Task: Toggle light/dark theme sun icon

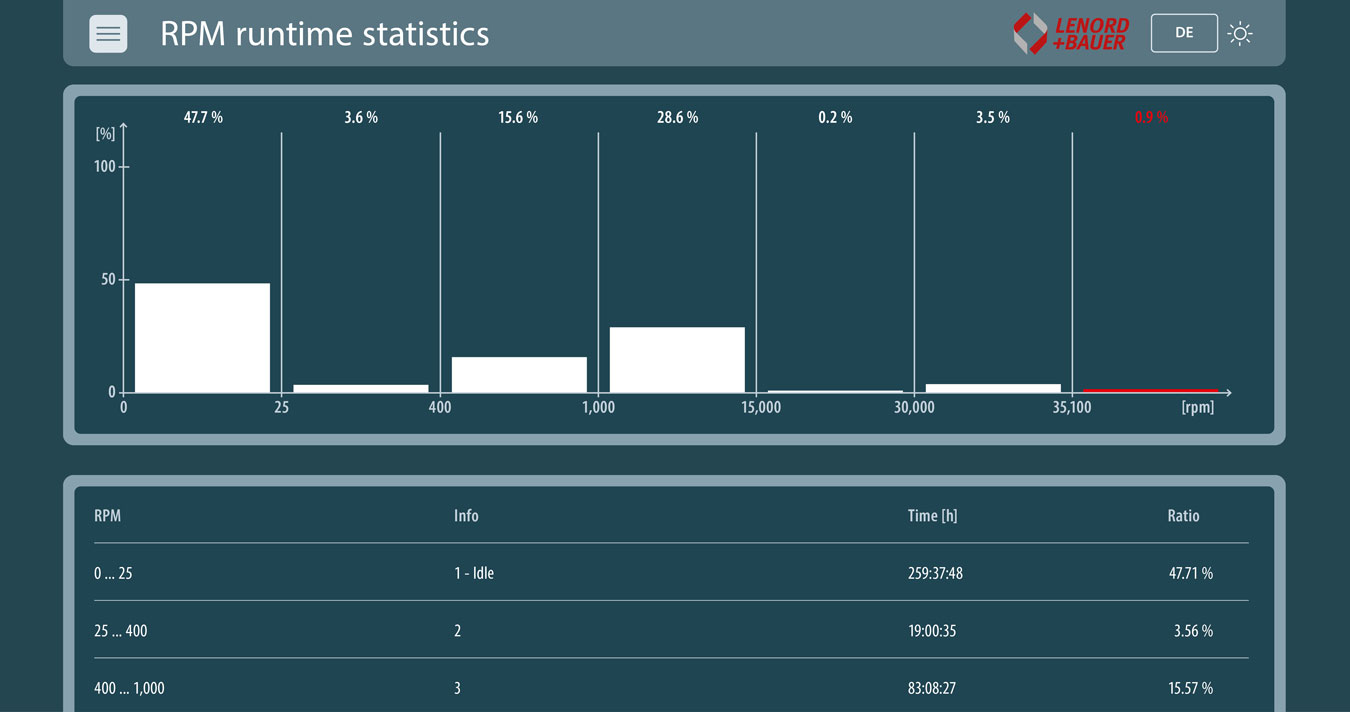Action: click(x=1240, y=34)
